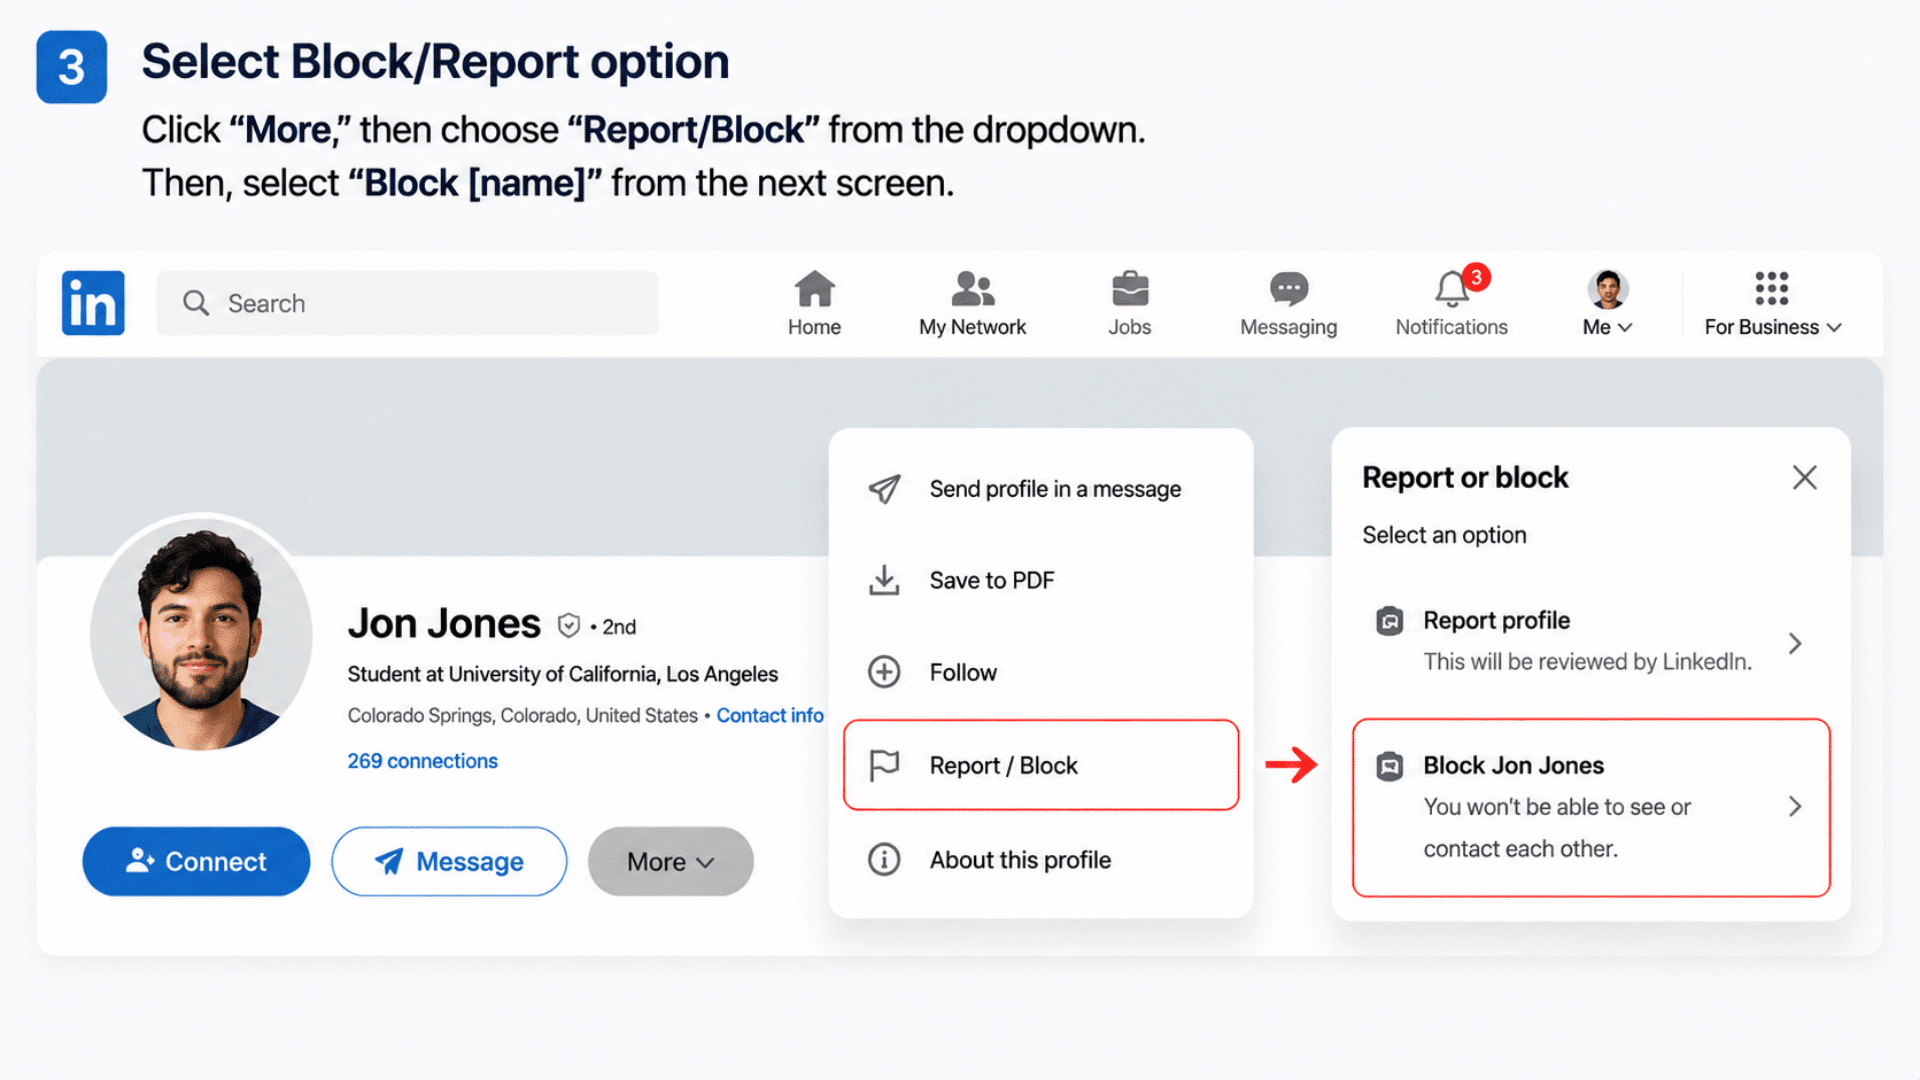Click the verification shield beside Jon Jones
1920x1080 pixels.
click(568, 626)
